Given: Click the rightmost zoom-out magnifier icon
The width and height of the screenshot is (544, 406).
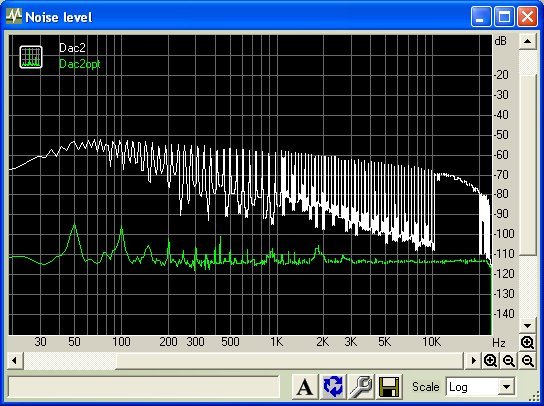Looking at the screenshot, I should click(528, 361).
